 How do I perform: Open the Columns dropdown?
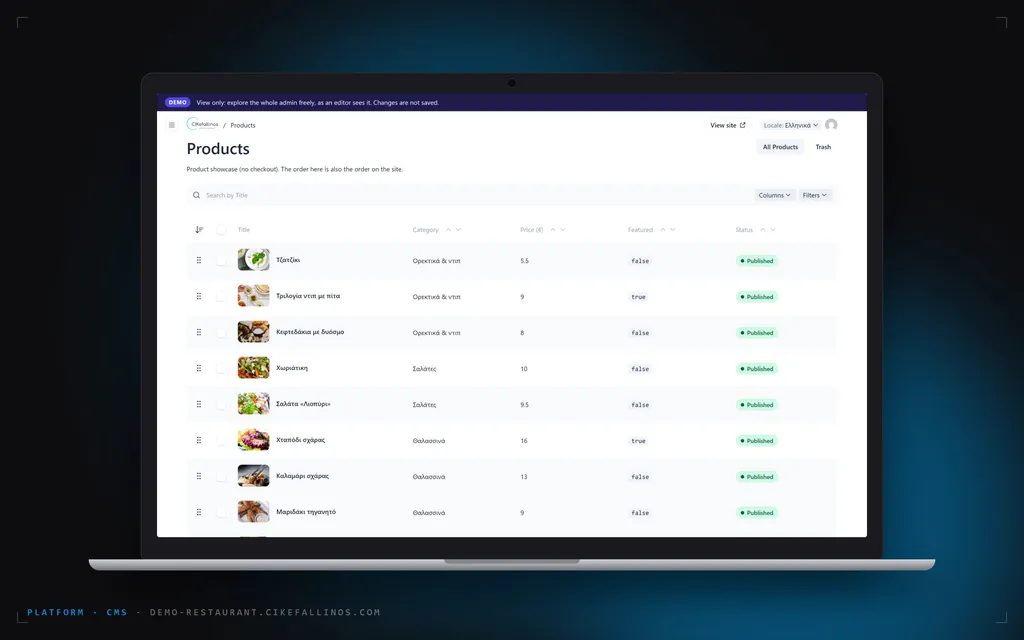(x=775, y=195)
